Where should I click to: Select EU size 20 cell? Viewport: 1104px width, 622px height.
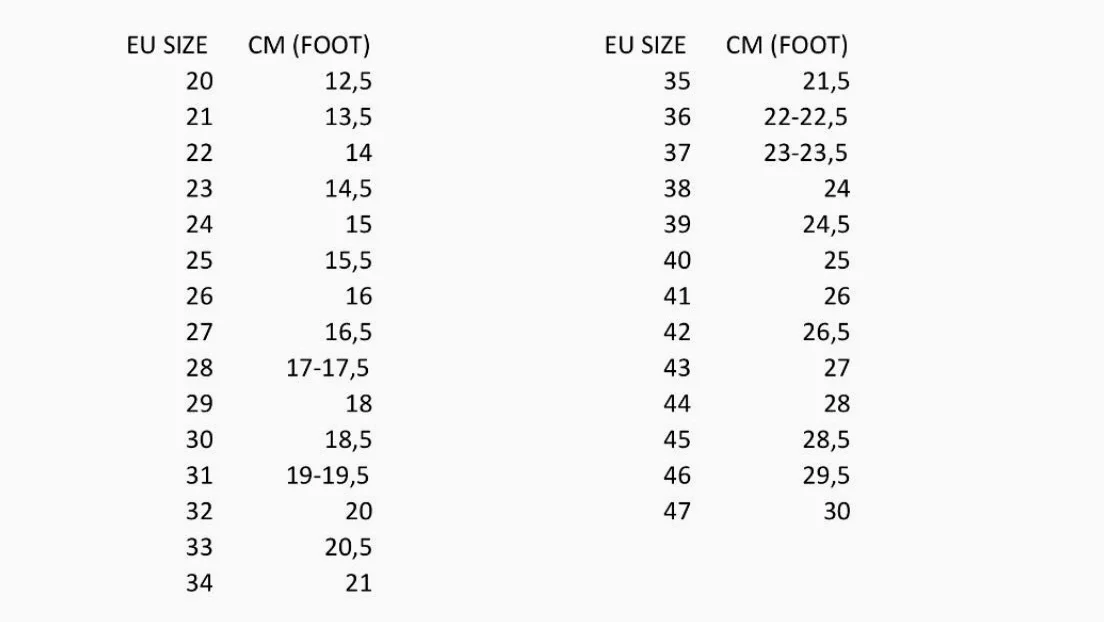click(199, 81)
